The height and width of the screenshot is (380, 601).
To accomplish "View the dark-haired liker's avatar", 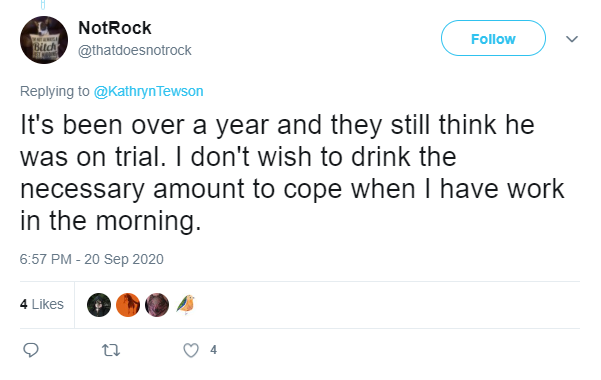I will (x=99, y=305).
